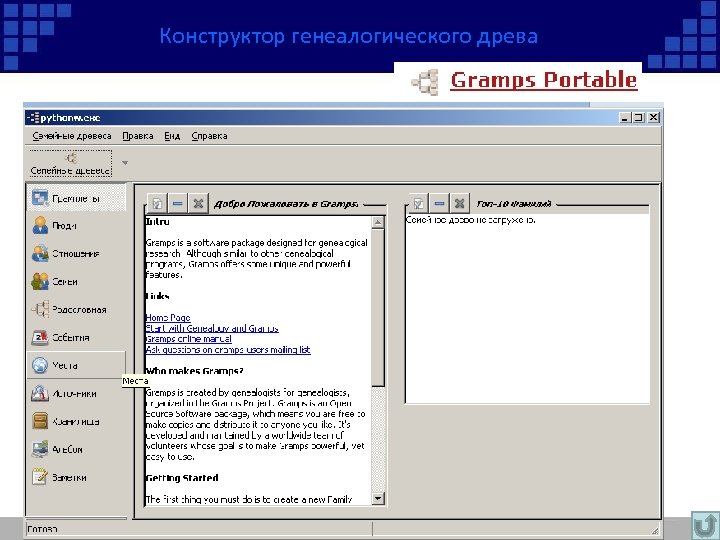Collapse the Top-10 surnames gramplet
Screen dimensions: 720x540
coord(439,203)
